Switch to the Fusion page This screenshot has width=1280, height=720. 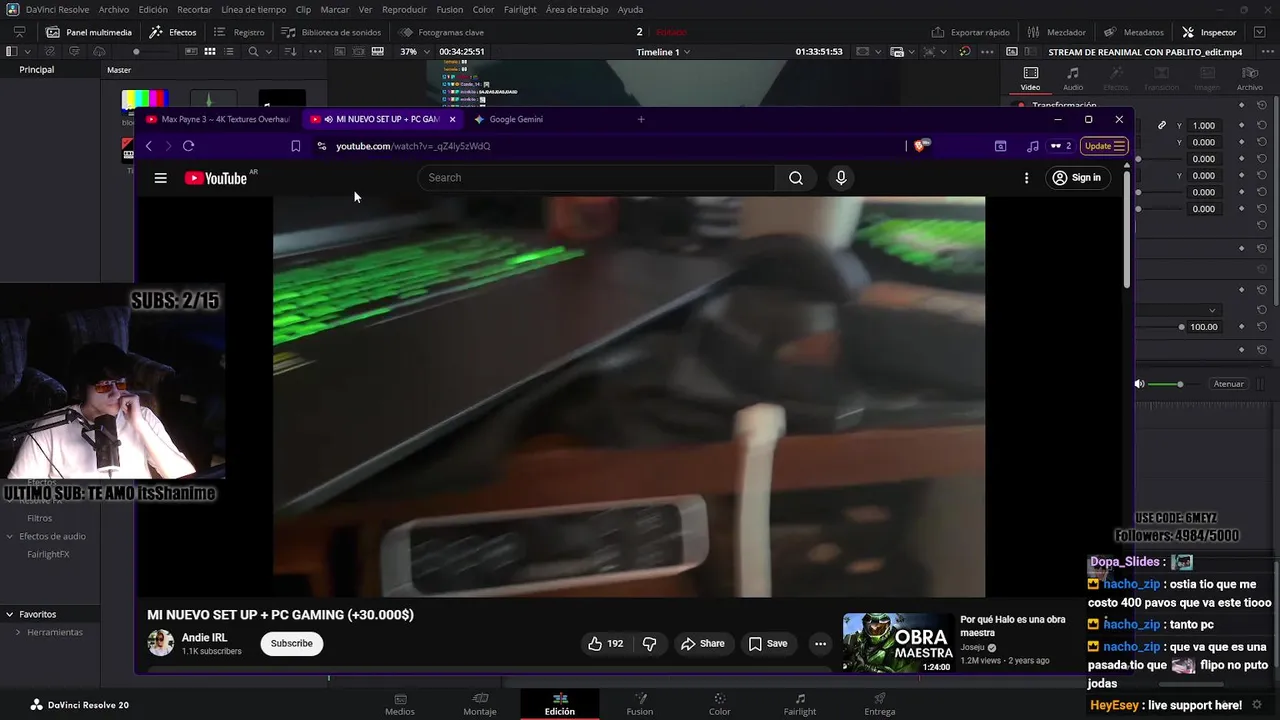640,705
